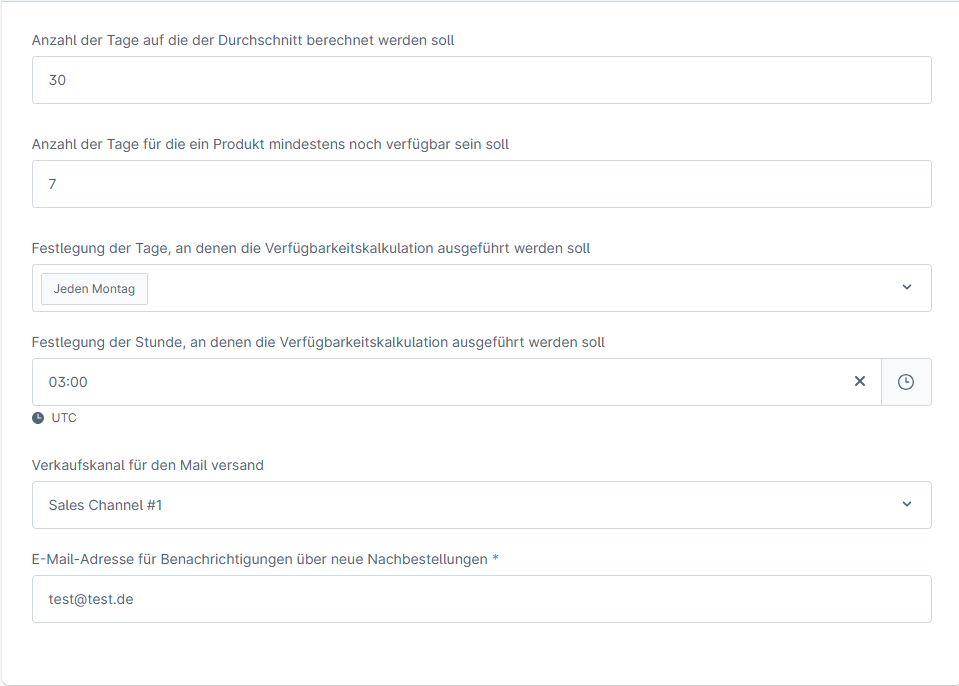Viewport: 959px width, 686px height.
Task: Focus the email field containing test@test.de
Action: tap(481, 599)
